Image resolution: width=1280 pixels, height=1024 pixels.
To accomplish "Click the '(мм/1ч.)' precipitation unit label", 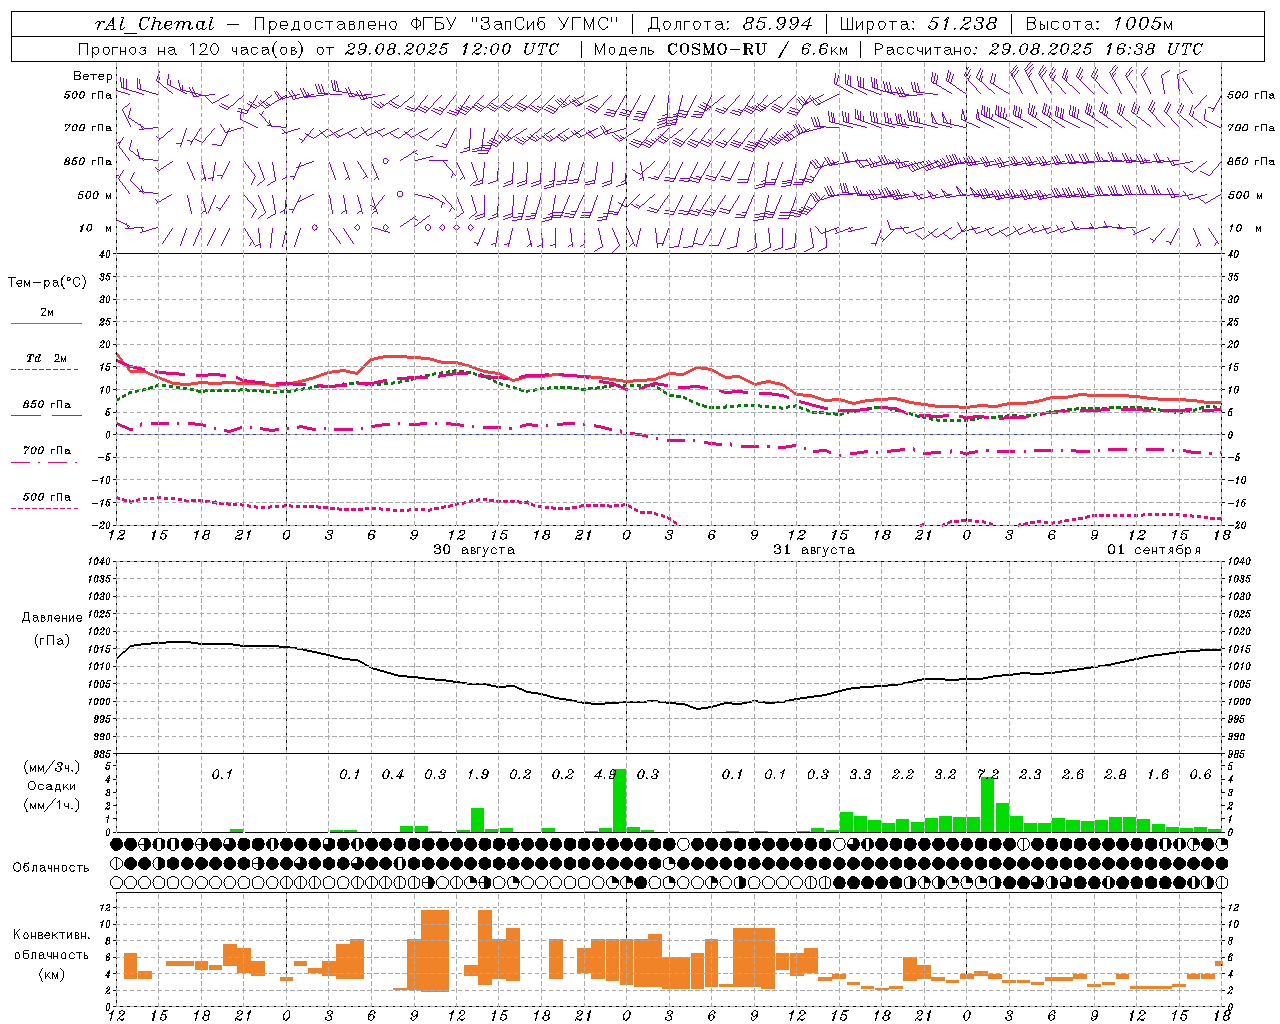I will pyautogui.click(x=51, y=805).
